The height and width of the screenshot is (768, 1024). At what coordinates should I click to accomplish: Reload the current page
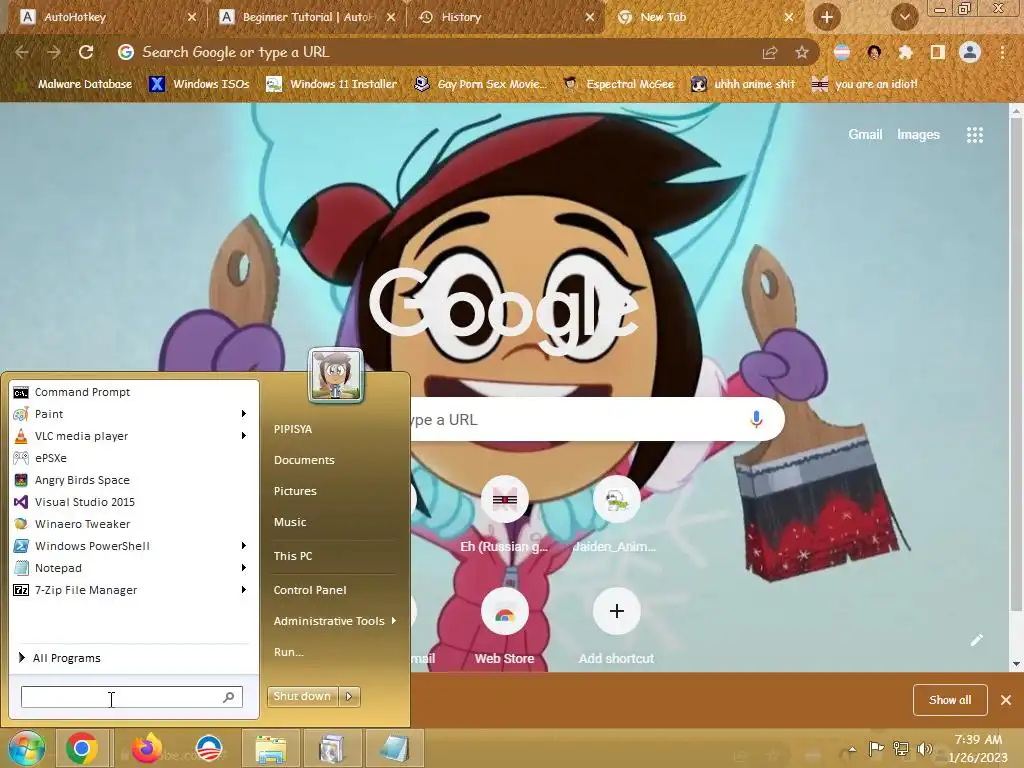(86, 52)
